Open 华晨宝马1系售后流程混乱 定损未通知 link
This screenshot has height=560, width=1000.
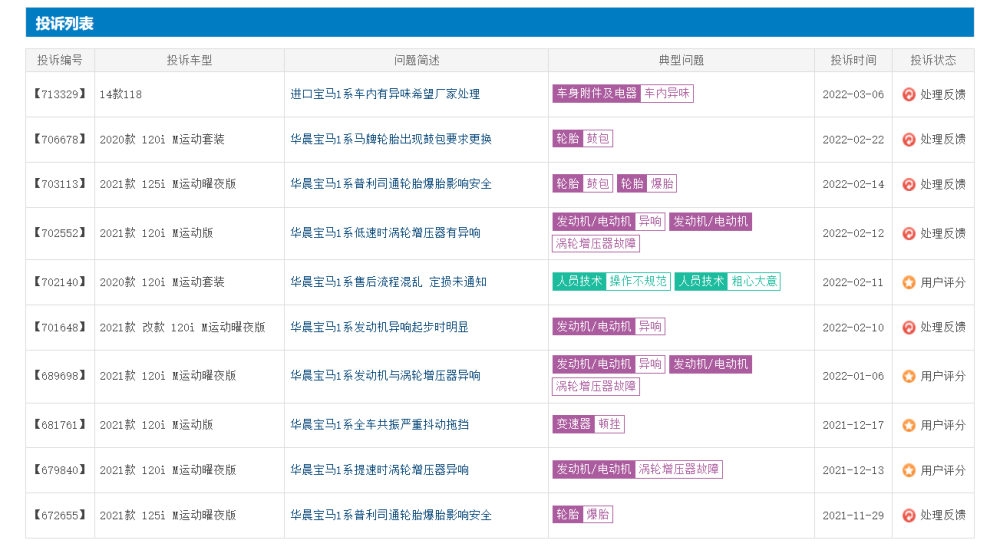[x=388, y=282]
